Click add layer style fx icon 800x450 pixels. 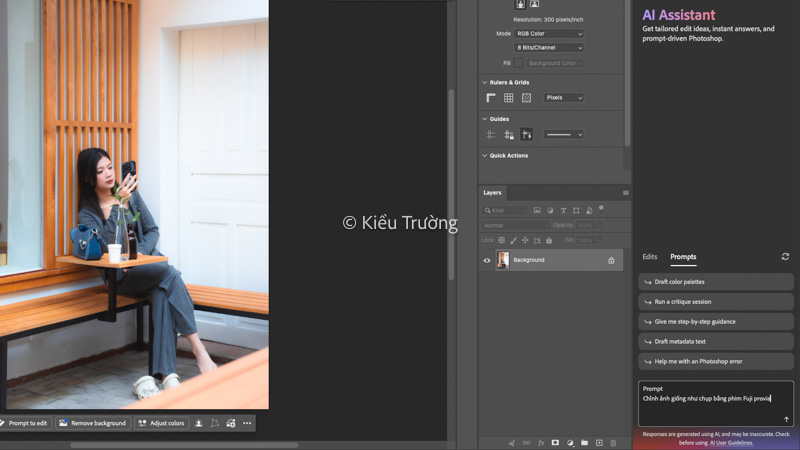[x=541, y=443]
